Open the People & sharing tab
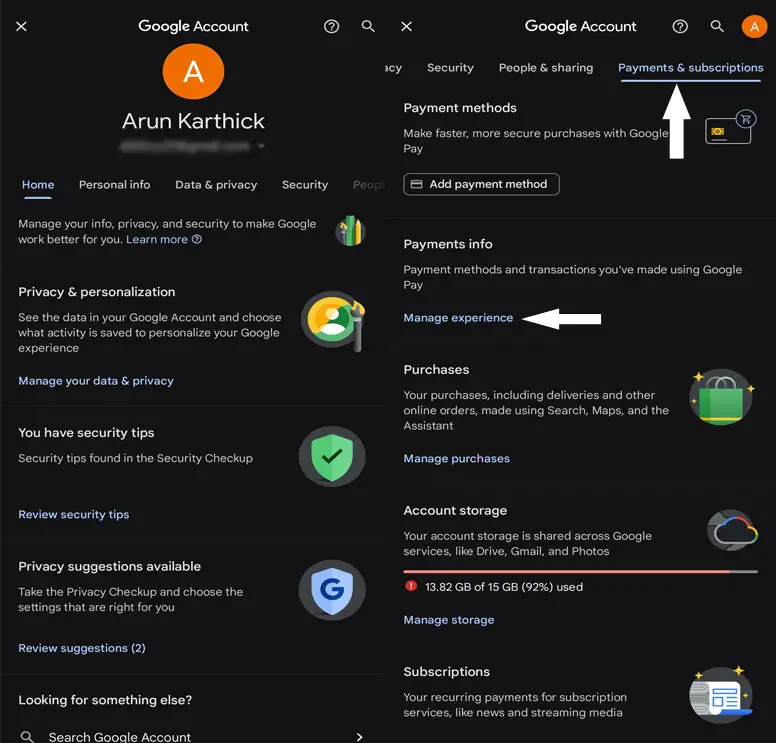This screenshot has width=776, height=743. point(546,67)
